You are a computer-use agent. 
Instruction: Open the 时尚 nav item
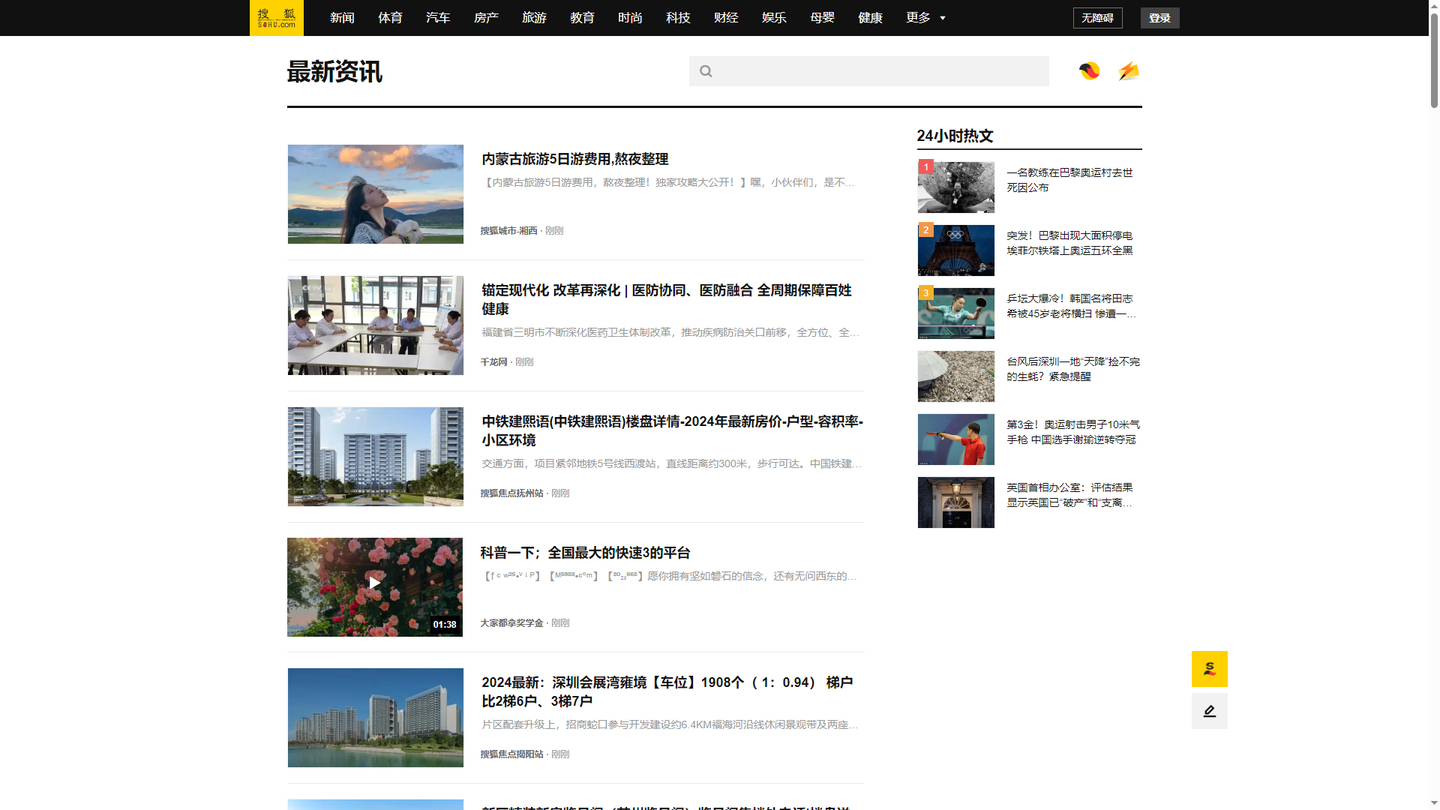click(x=630, y=18)
